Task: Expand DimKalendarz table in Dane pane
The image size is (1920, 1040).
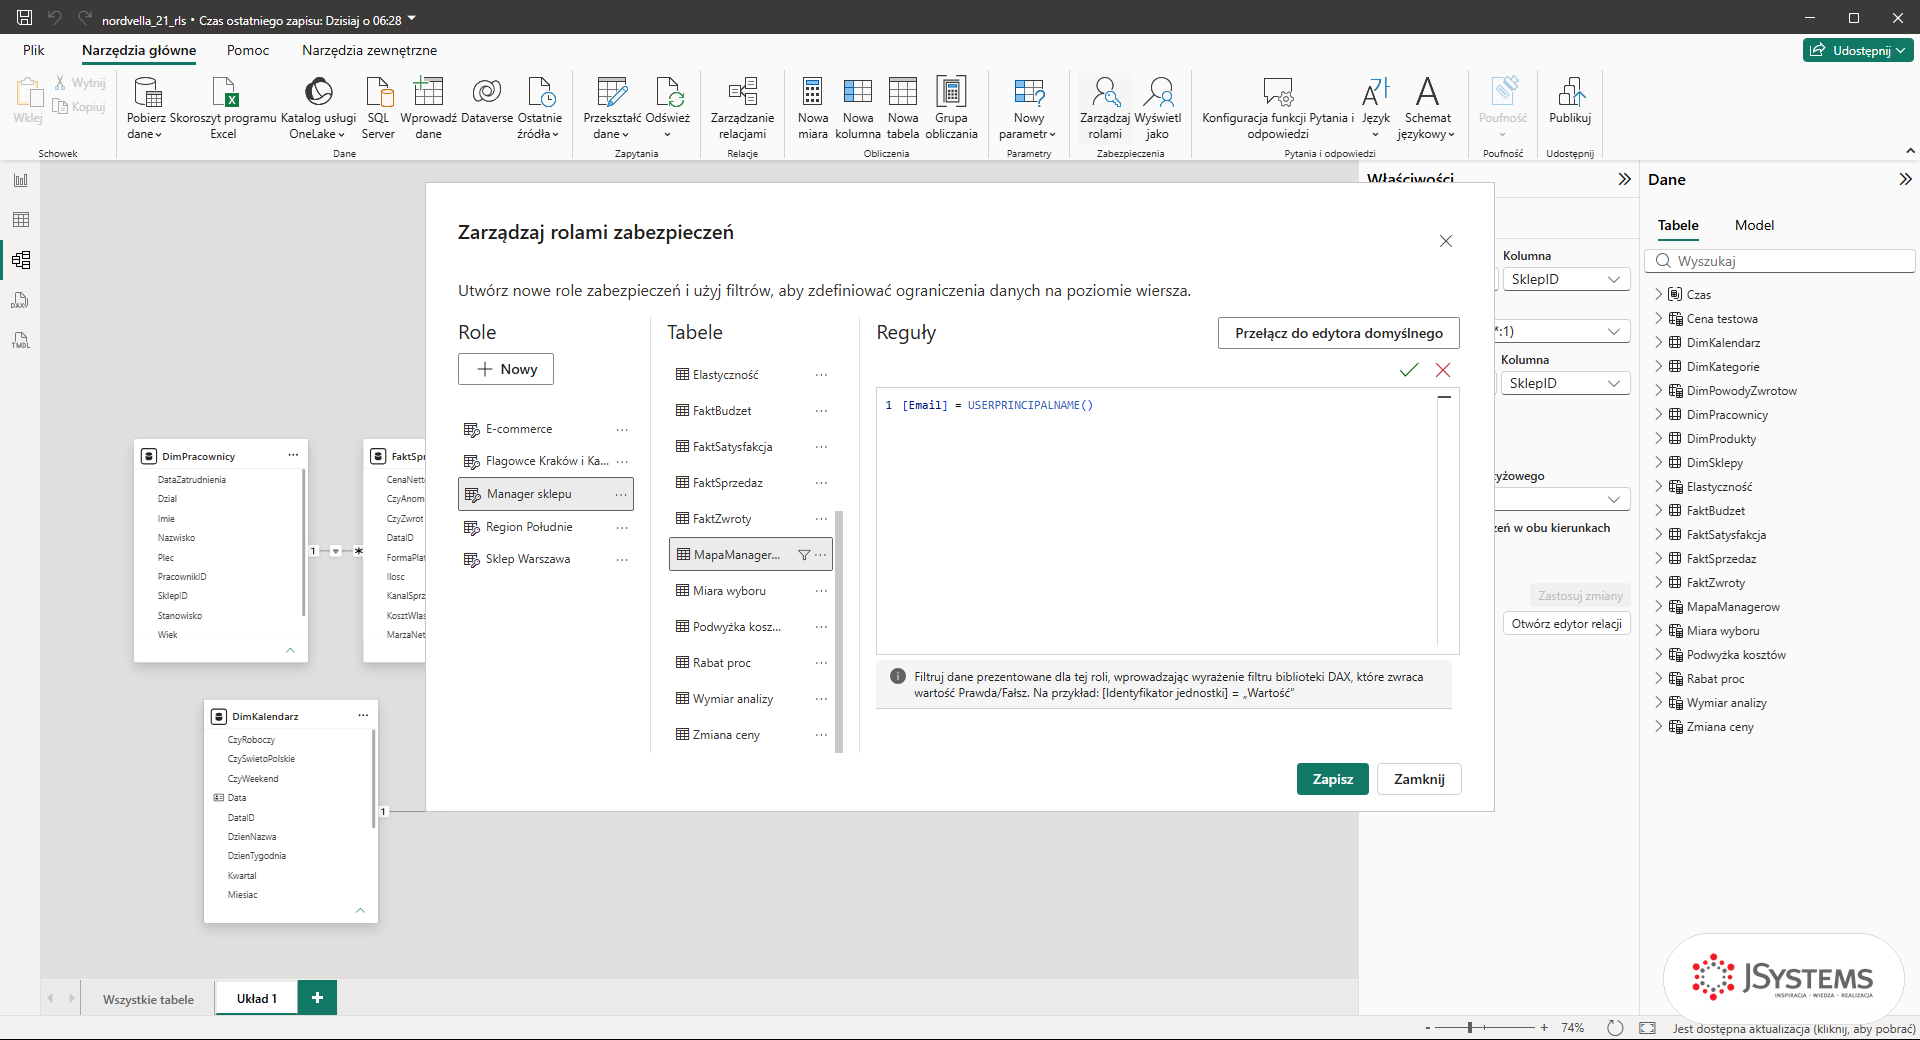Action: click(x=1659, y=342)
